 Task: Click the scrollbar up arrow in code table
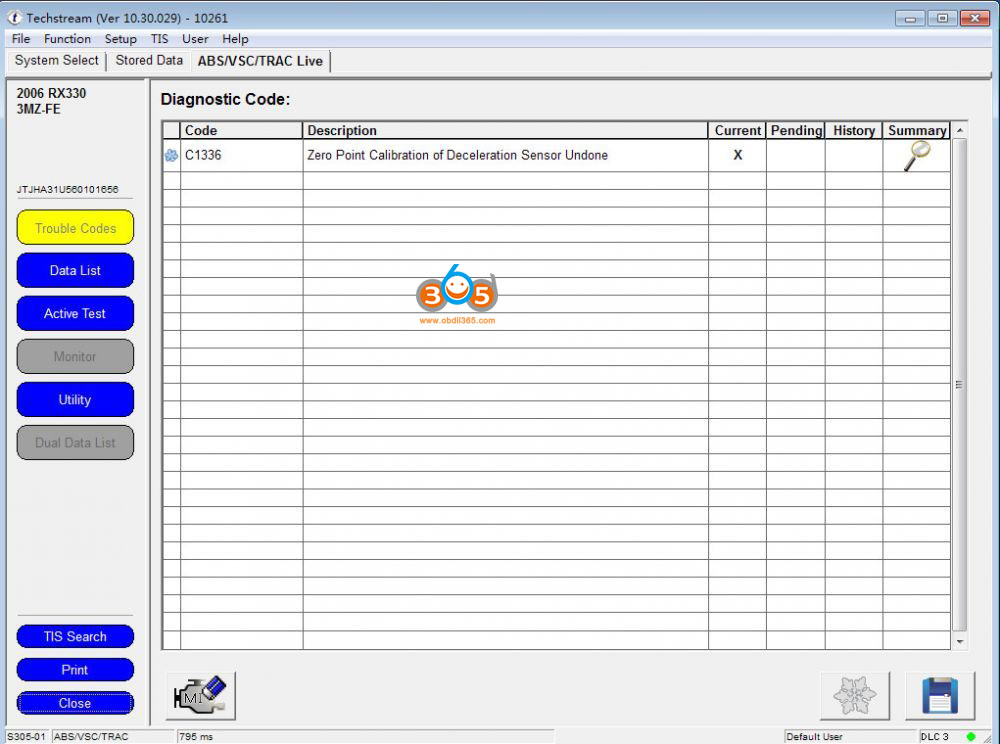pyautogui.click(x=960, y=130)
